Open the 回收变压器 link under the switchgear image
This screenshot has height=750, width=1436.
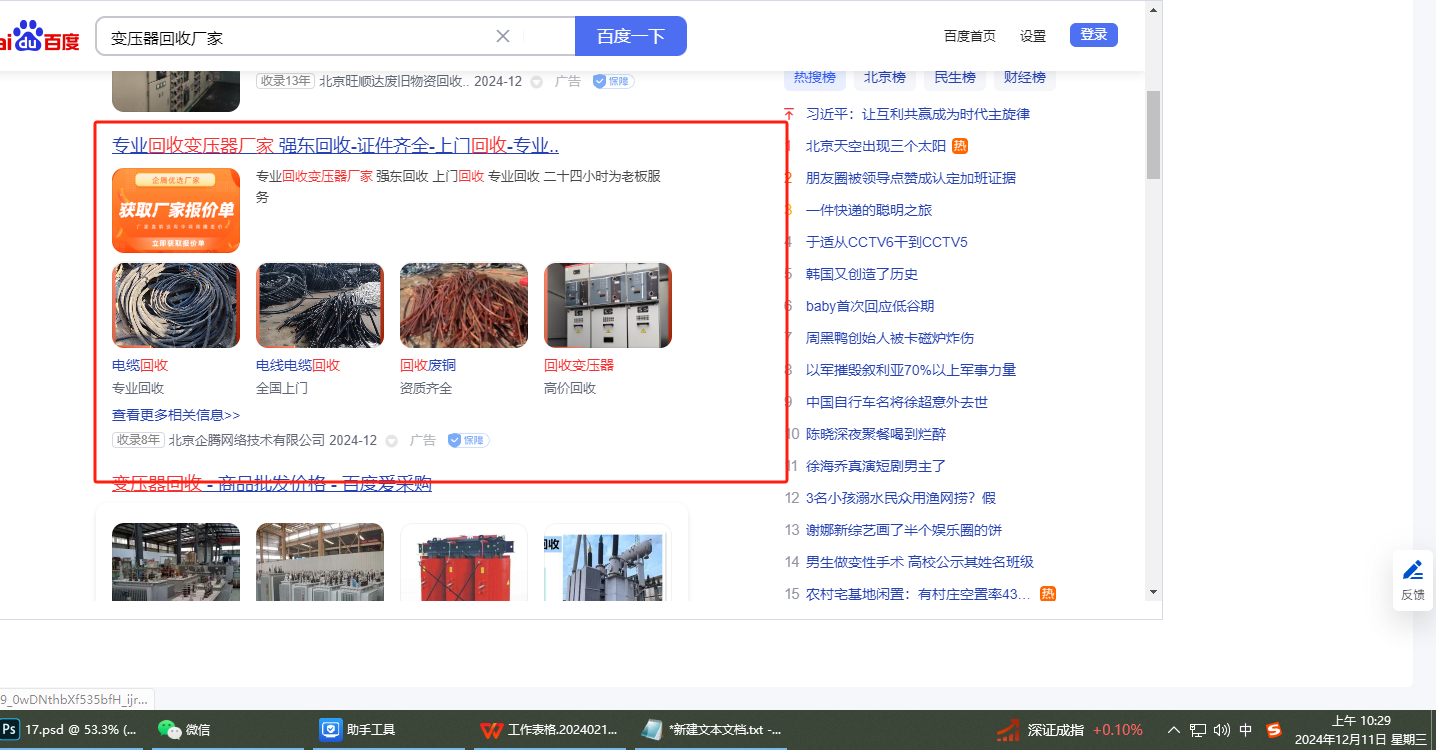click(579, 365)
